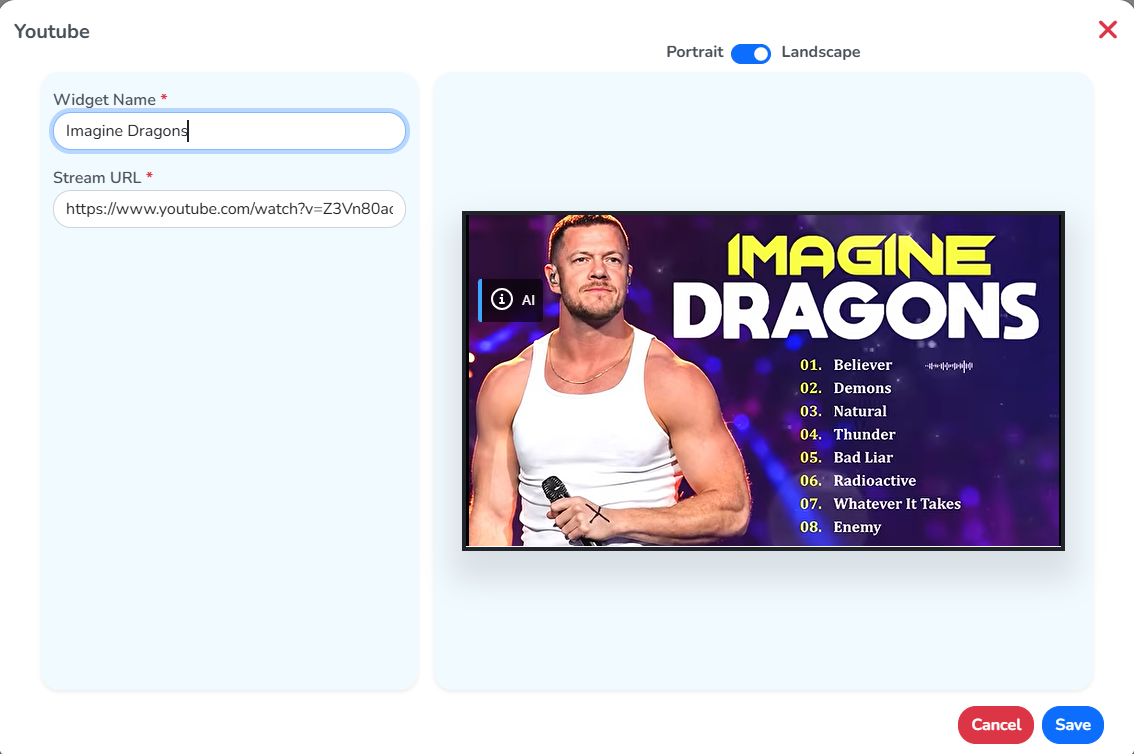Click the audio waveform icon beside Believer
The height and width of the screenshot is (754, 1134).
point(949,367)
